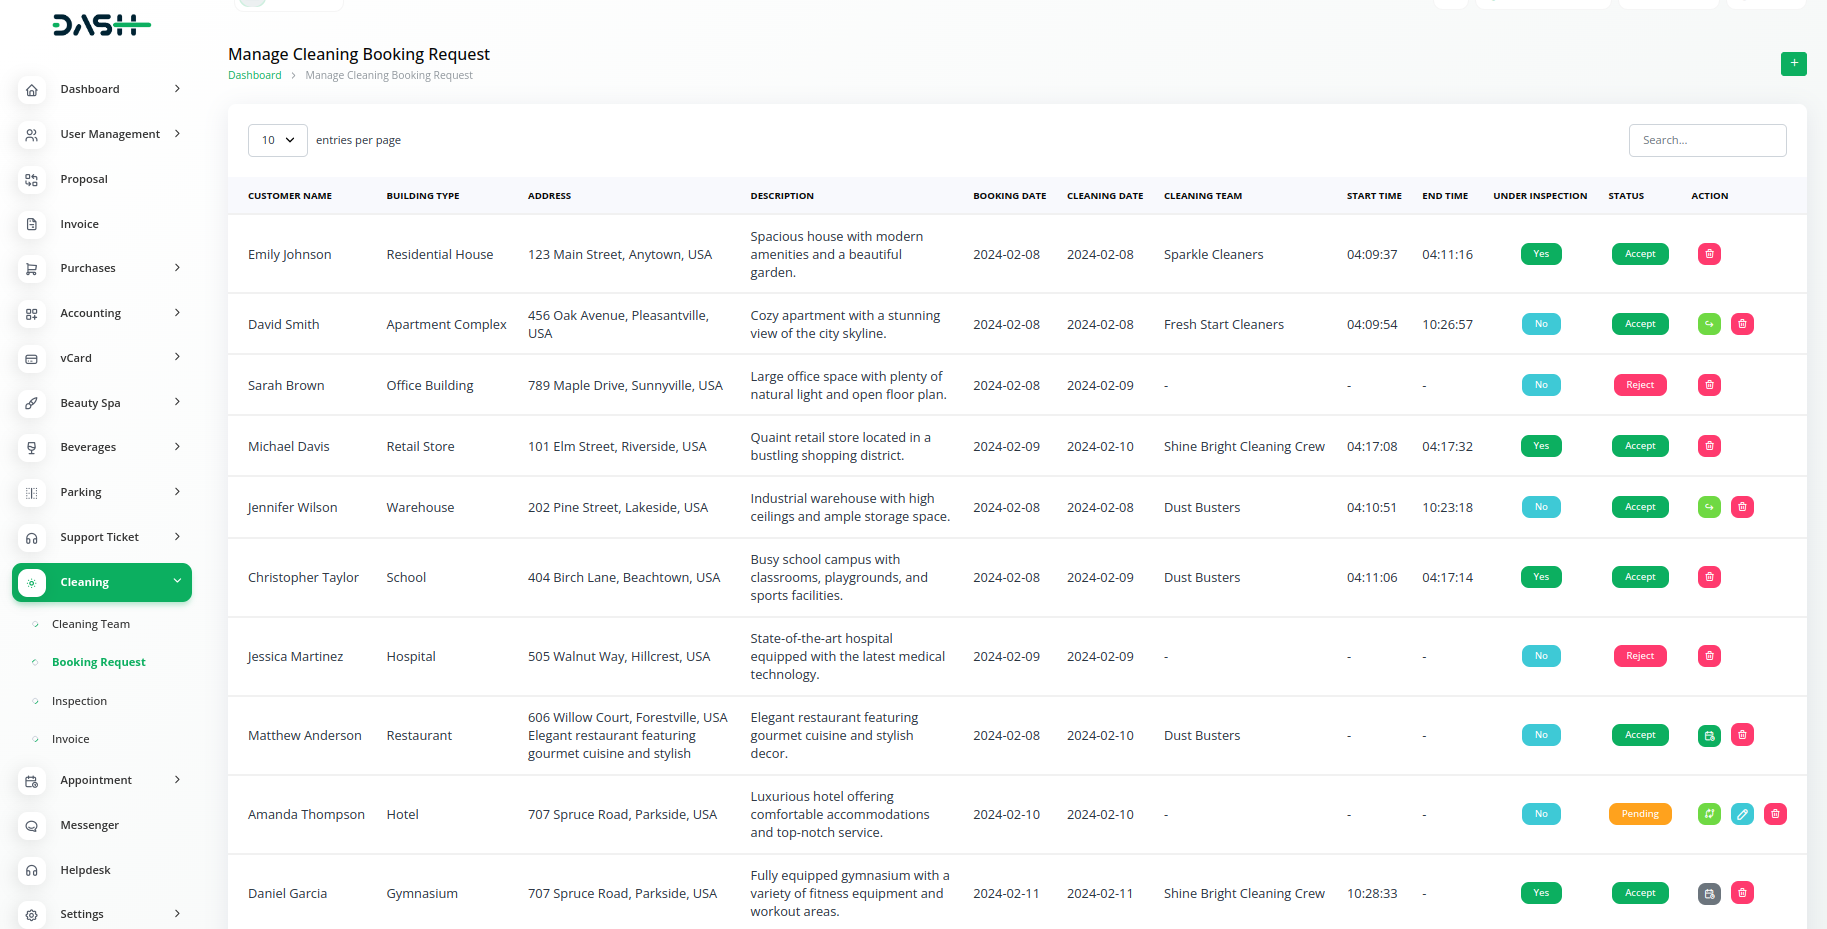Delete Jessica Martinez's hospital booking
Viewport: 1827px width, 929px height.
pos(1709,656)
